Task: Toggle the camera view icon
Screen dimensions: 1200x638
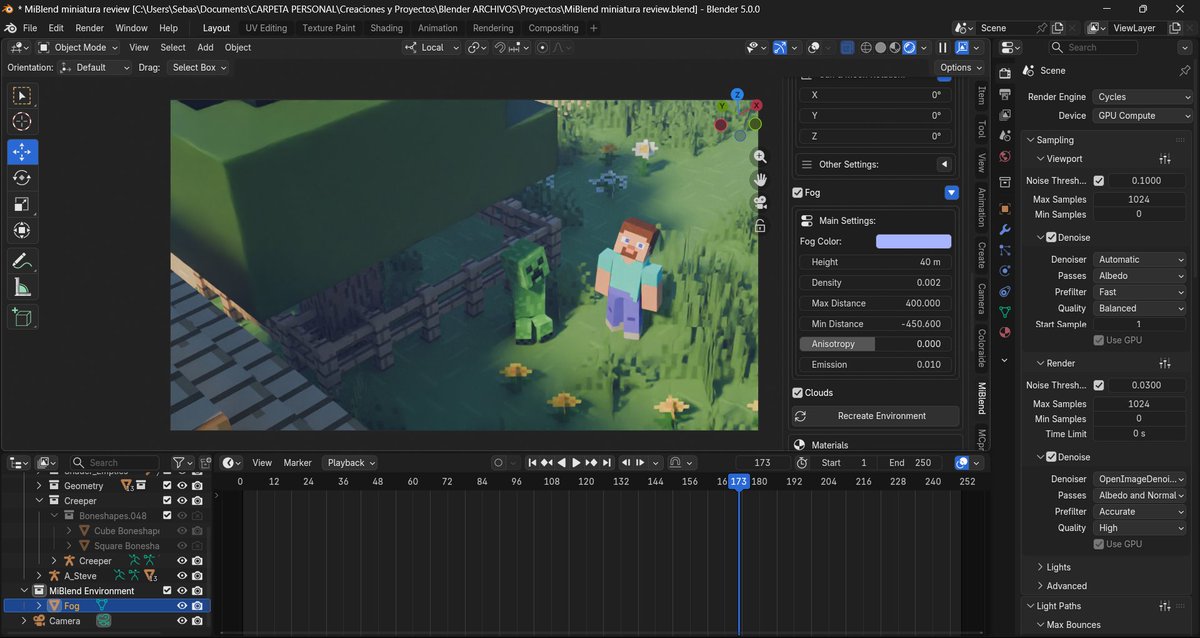Action: [760, 203]
